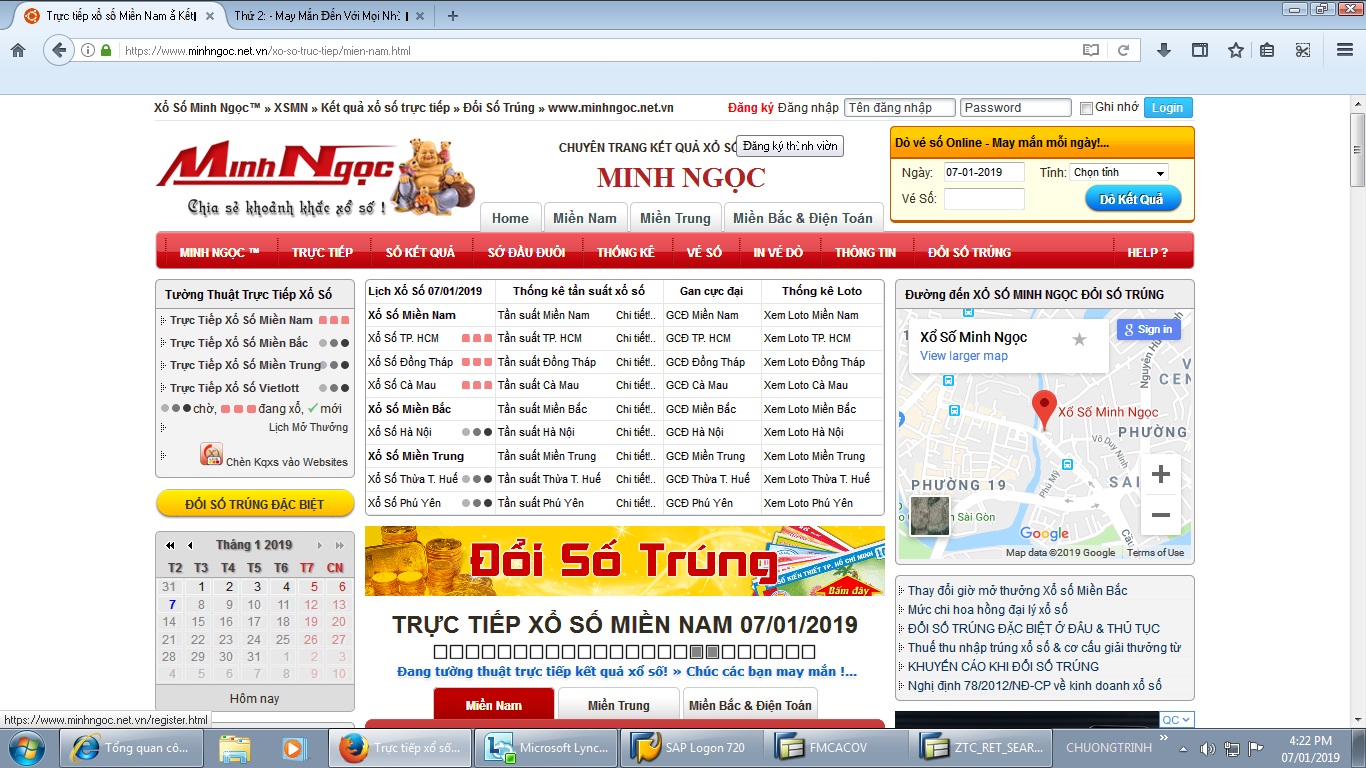Click Tần suất Cà Mau link
The width and height of the screenshot is (1366, 768).
pos(538,385)
